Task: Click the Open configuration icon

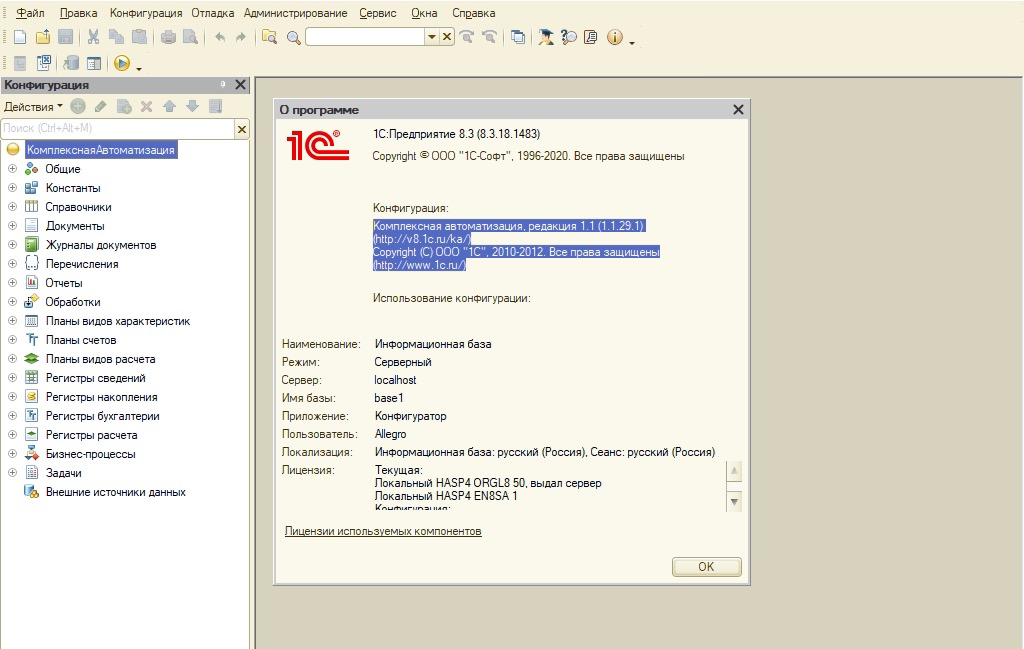Action: (x=20, y=63)
